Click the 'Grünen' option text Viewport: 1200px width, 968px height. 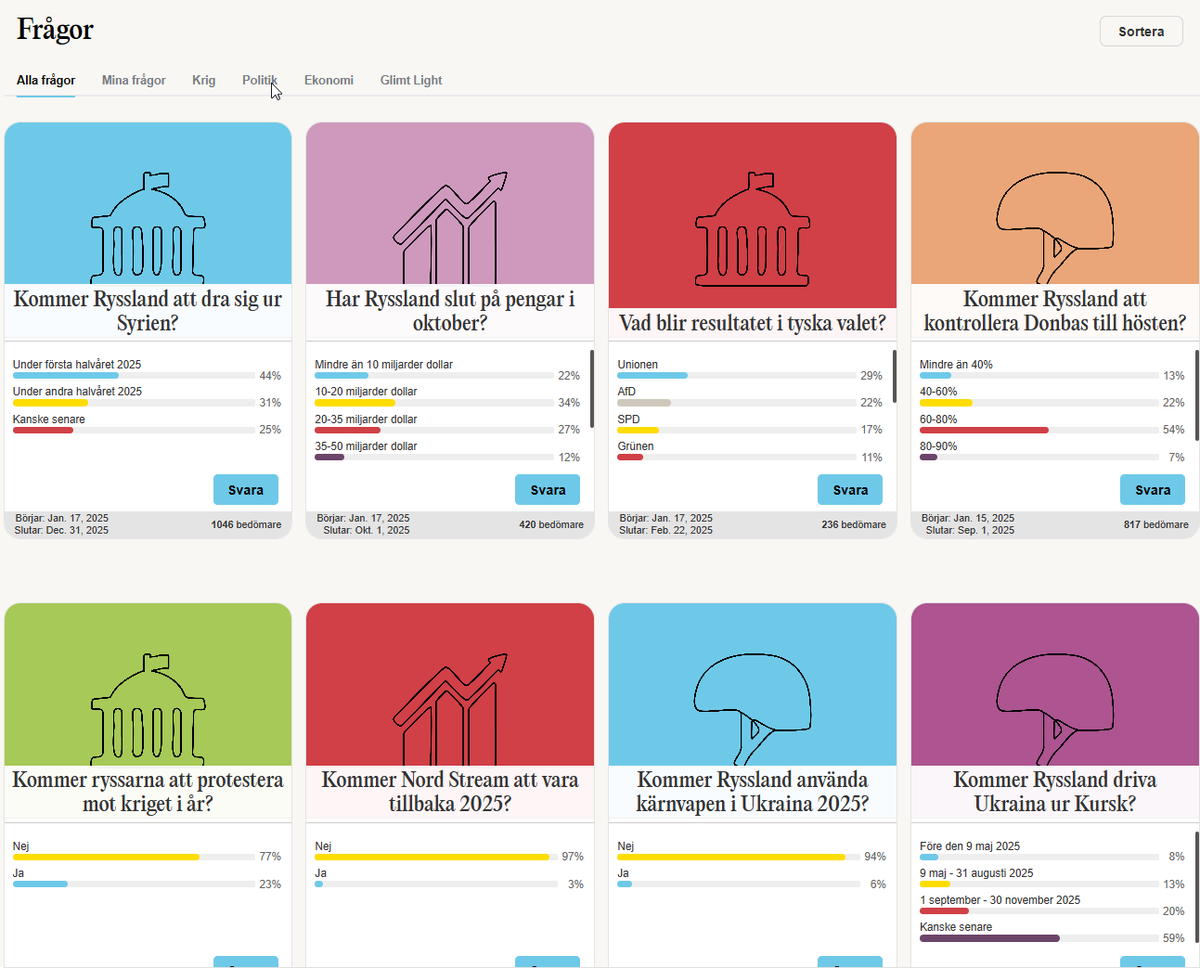[635, 446]
